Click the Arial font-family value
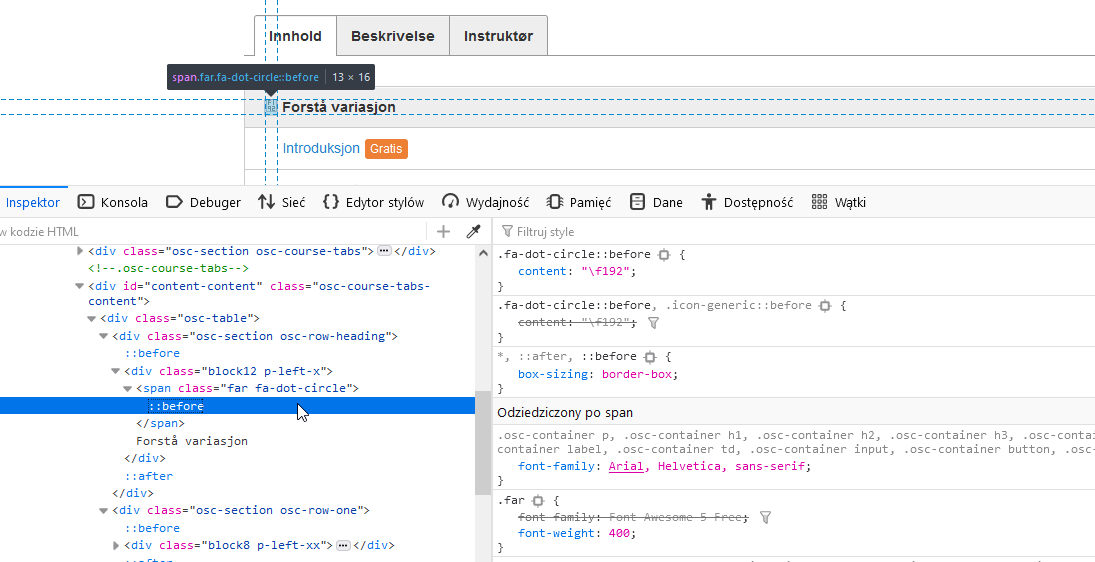The width and height of the screenshot is (1095, 562). tap(628, 466)
